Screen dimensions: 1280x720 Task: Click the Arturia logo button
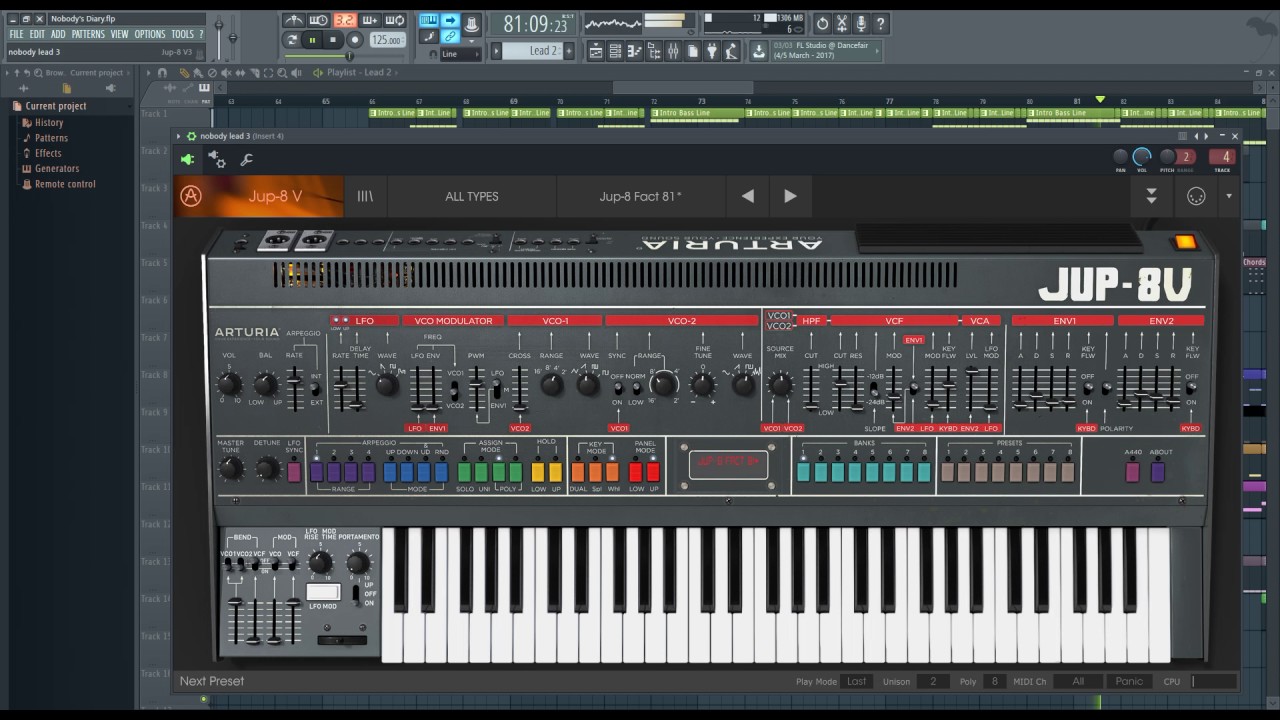tap(190, 196)
